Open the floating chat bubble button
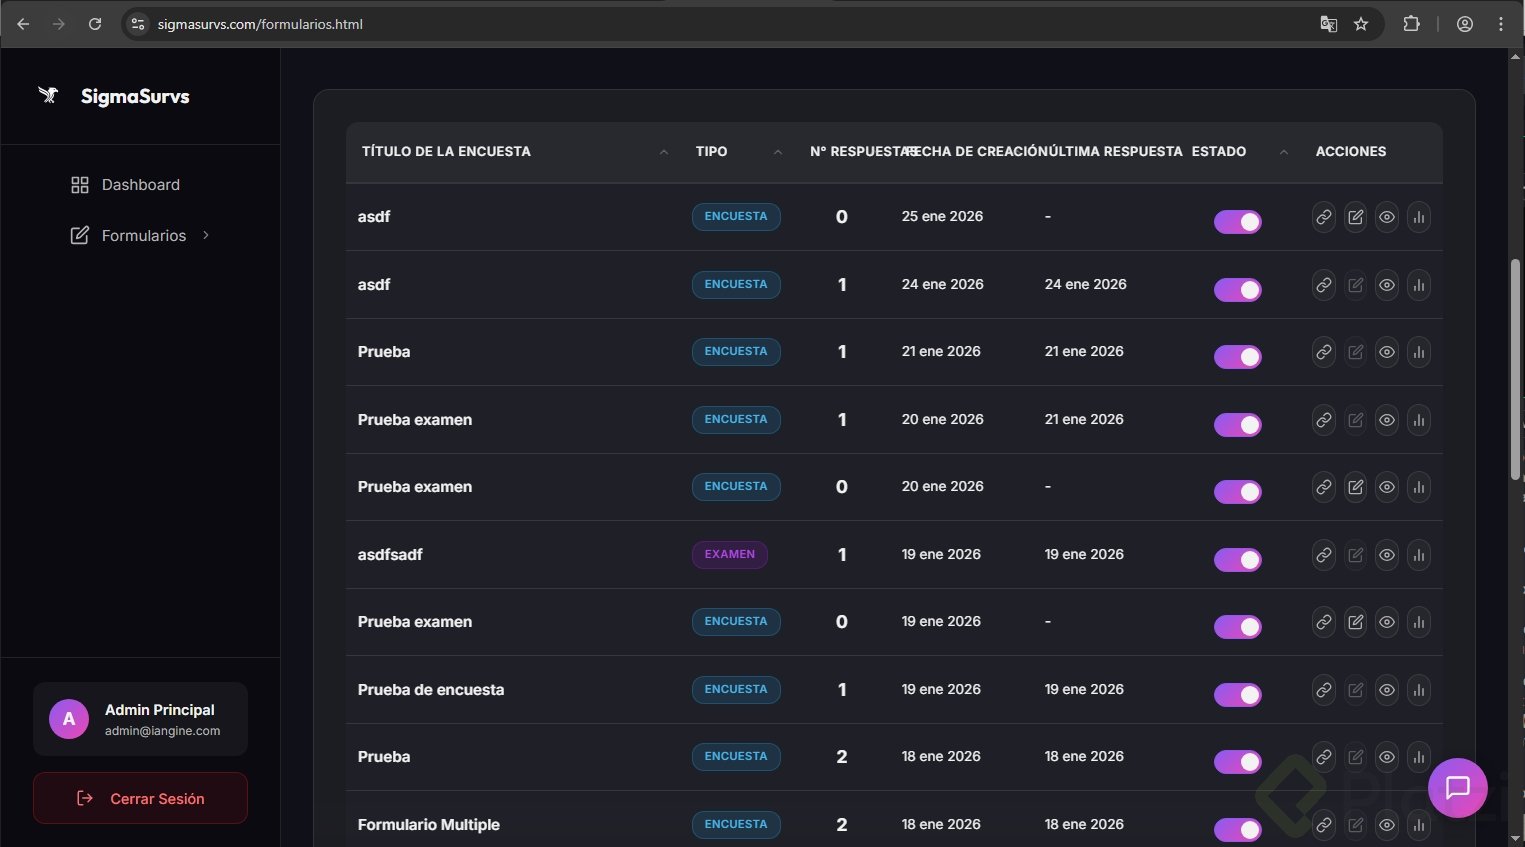 (1457, 788)
